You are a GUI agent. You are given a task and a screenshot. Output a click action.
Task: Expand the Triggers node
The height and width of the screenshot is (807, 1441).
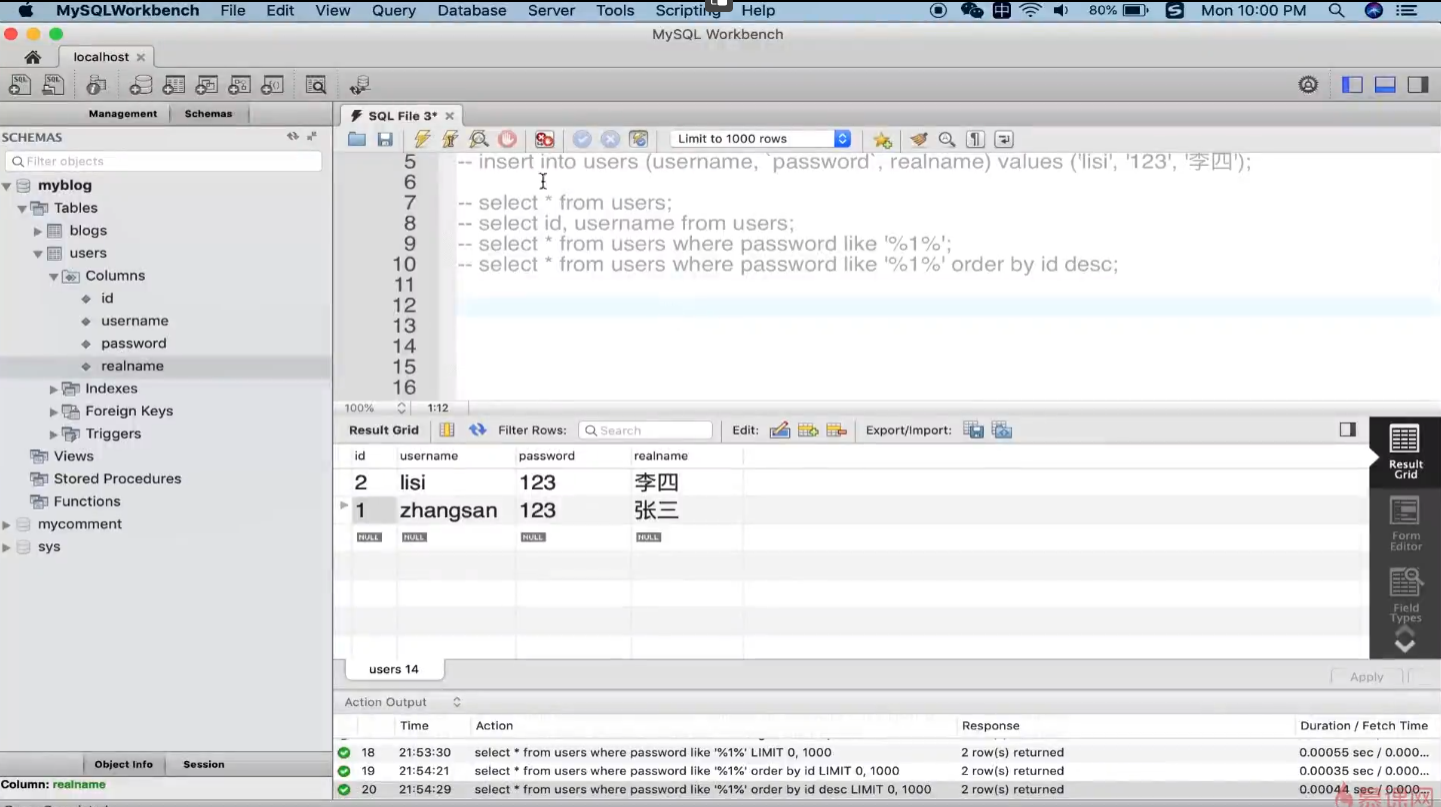pos(54,434)
